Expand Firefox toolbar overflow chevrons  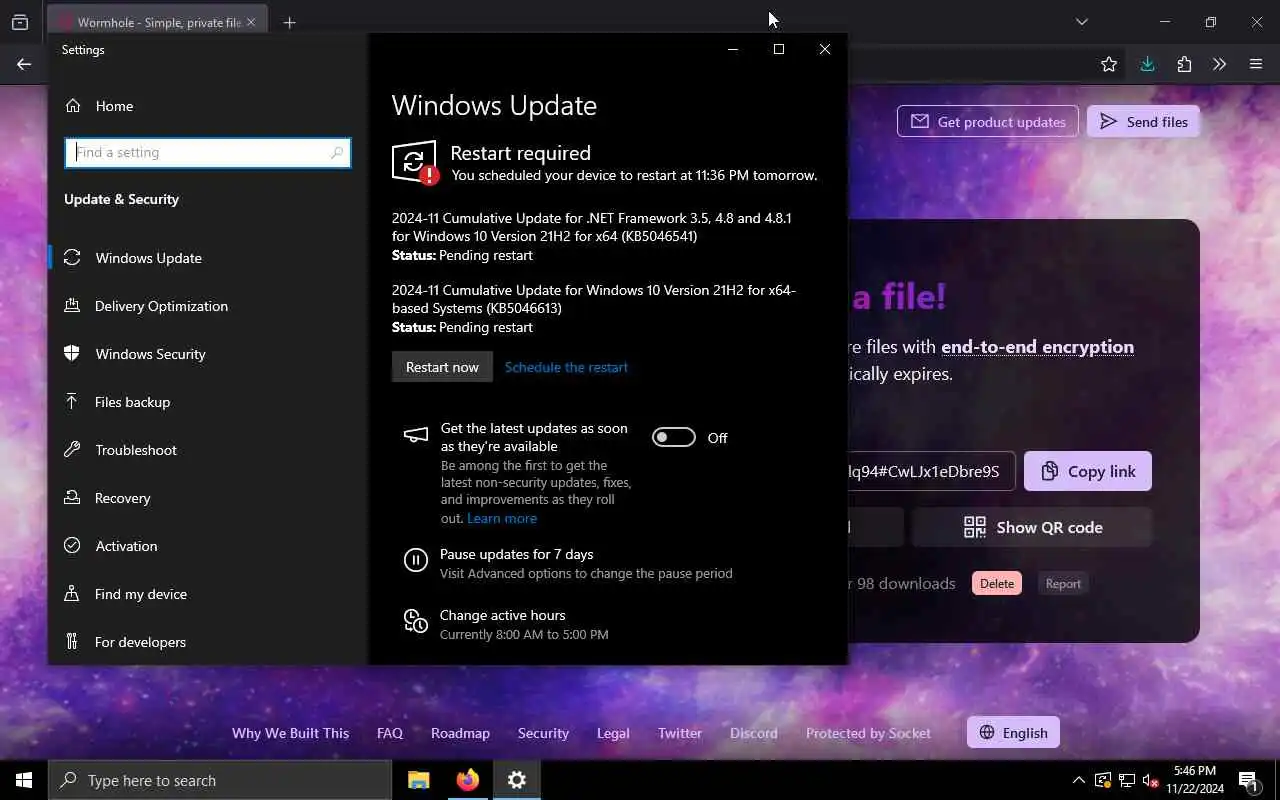(1219, 64)
